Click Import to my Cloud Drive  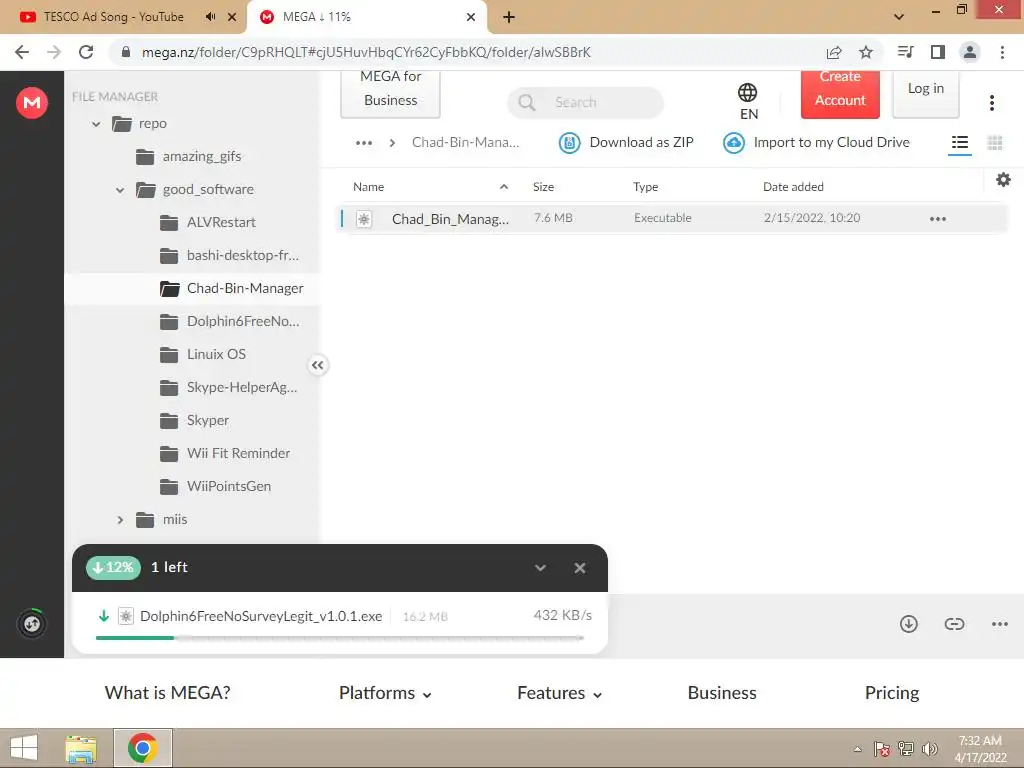coord(816,142)
